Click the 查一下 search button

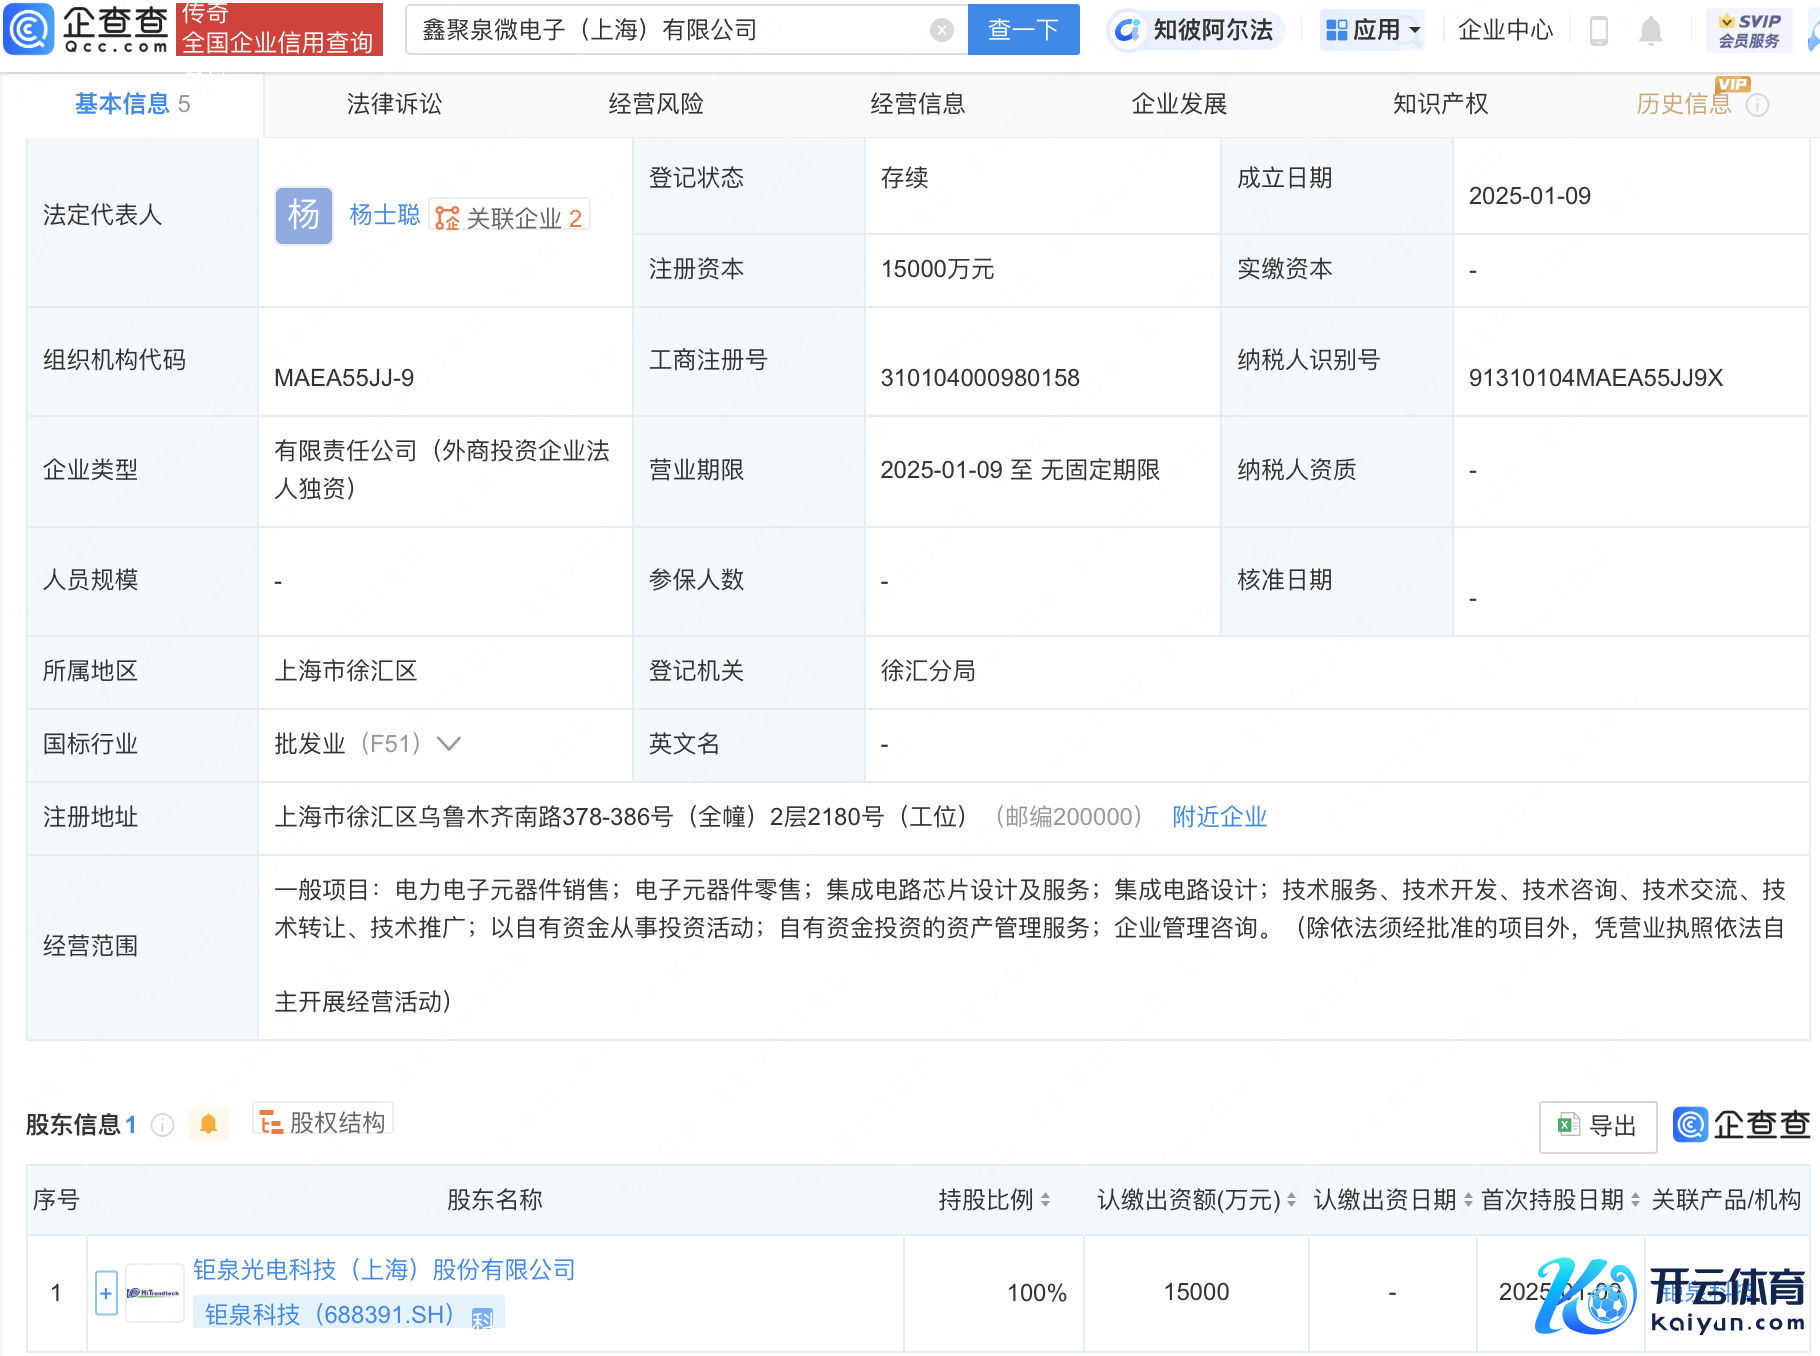pyautogui.click(x=1023, y=30)
